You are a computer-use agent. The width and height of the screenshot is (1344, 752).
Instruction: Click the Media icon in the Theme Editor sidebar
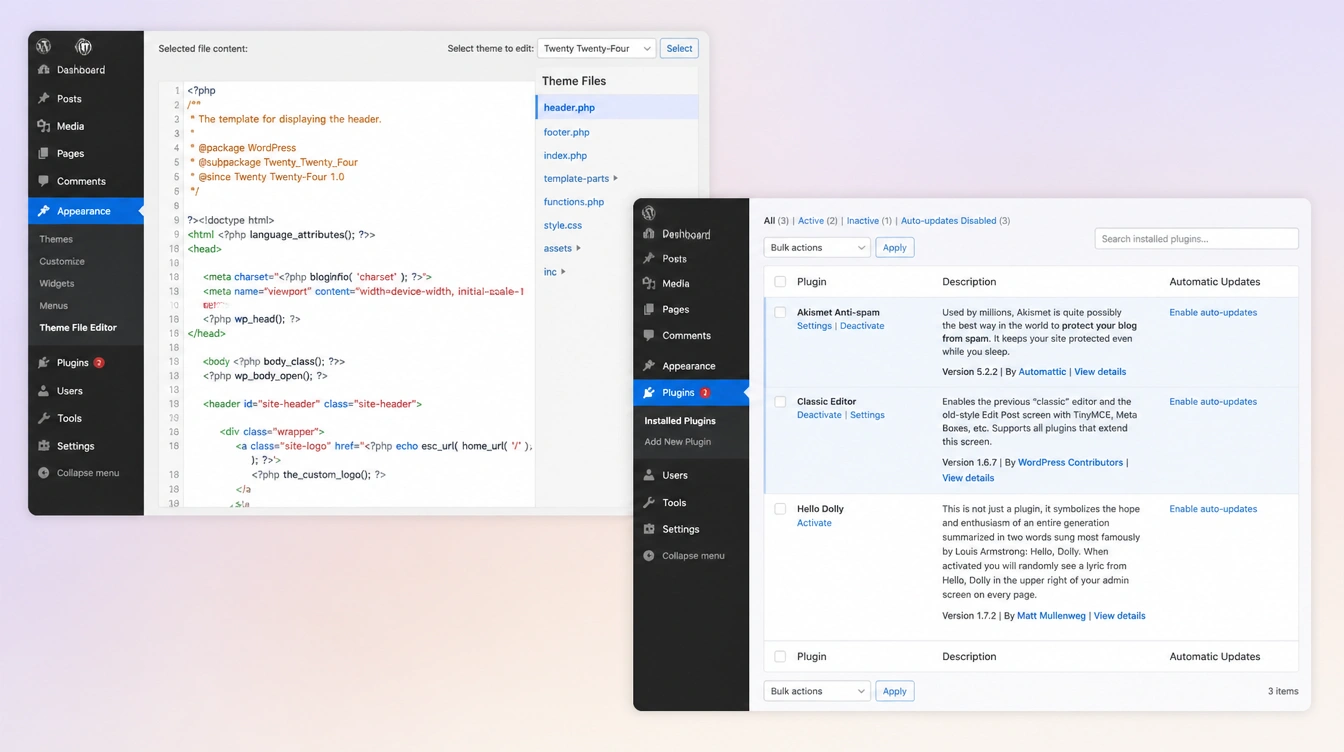point(44,126)
